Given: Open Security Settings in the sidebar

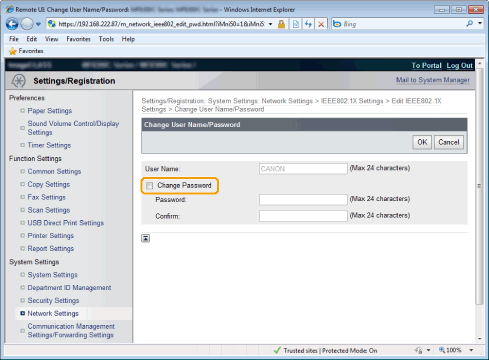Looking at the screenshot, I should 53,301.
